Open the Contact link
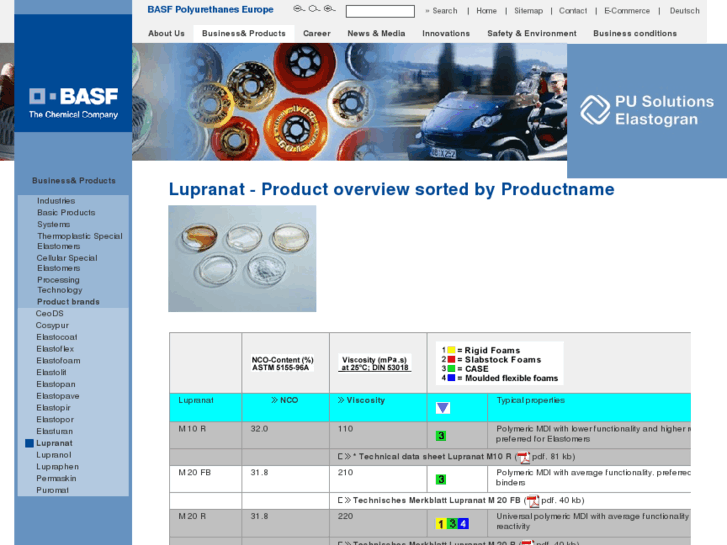Viewport: 727px width, 545px height. point(573,11)
